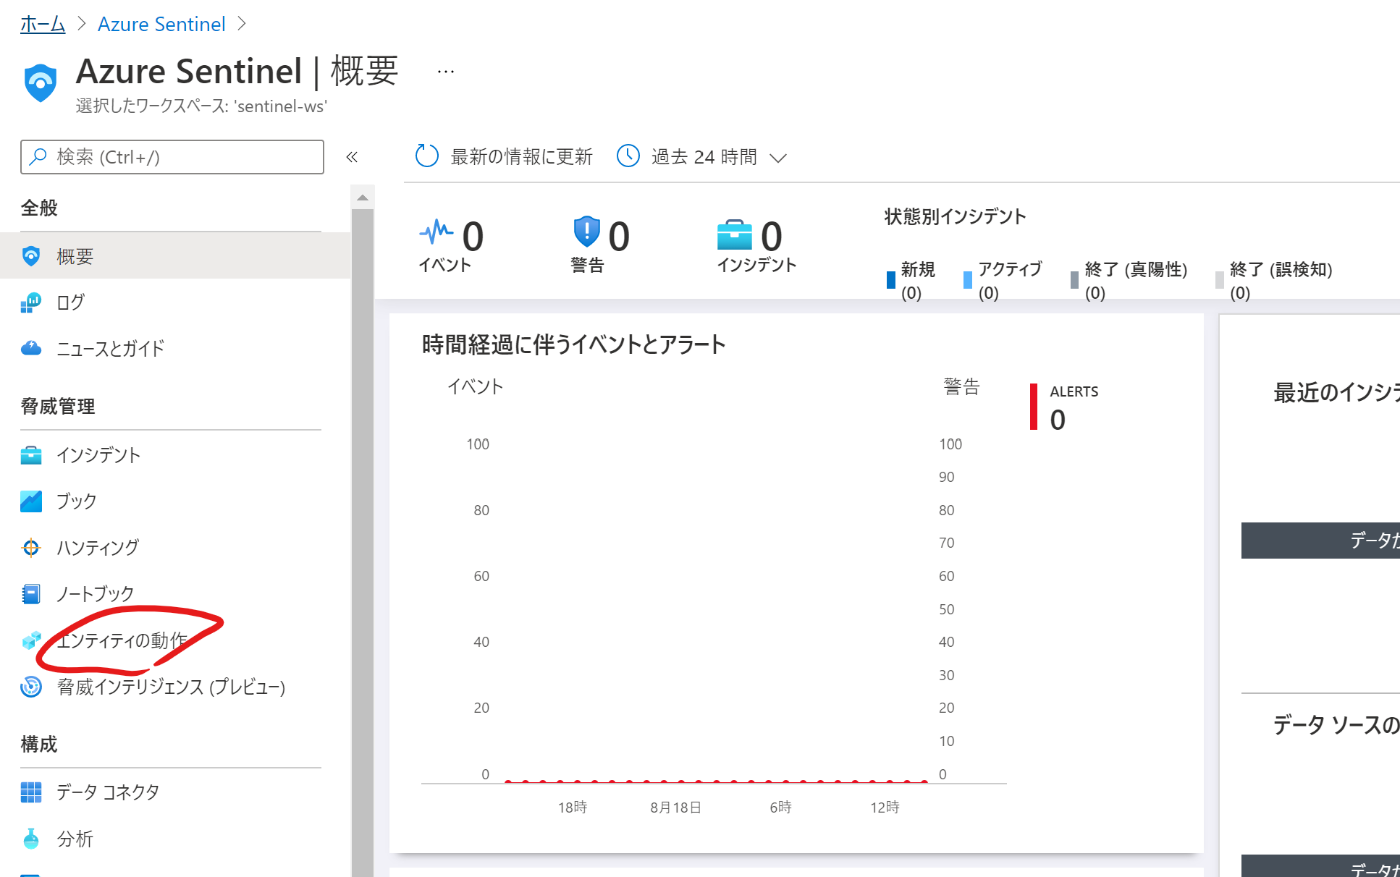The image size is (1400, 877).
Task: Click the インシデント briefcase sidebar icon
Action: tap(31, 456)
